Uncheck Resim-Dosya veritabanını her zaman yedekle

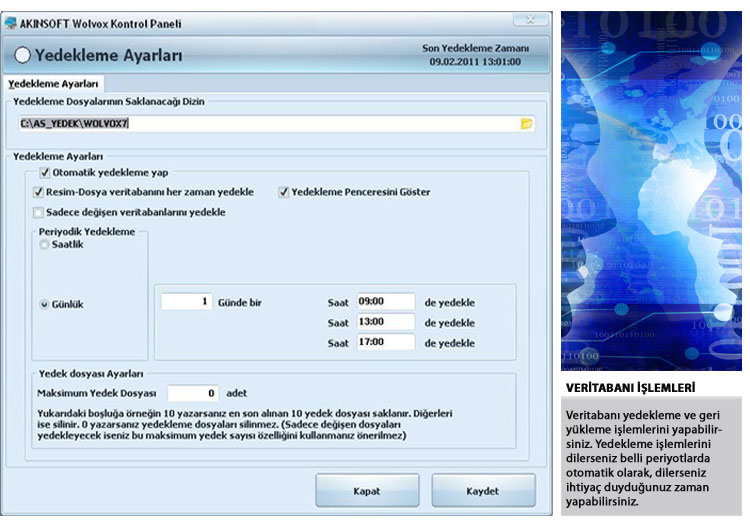click(38, 192)
